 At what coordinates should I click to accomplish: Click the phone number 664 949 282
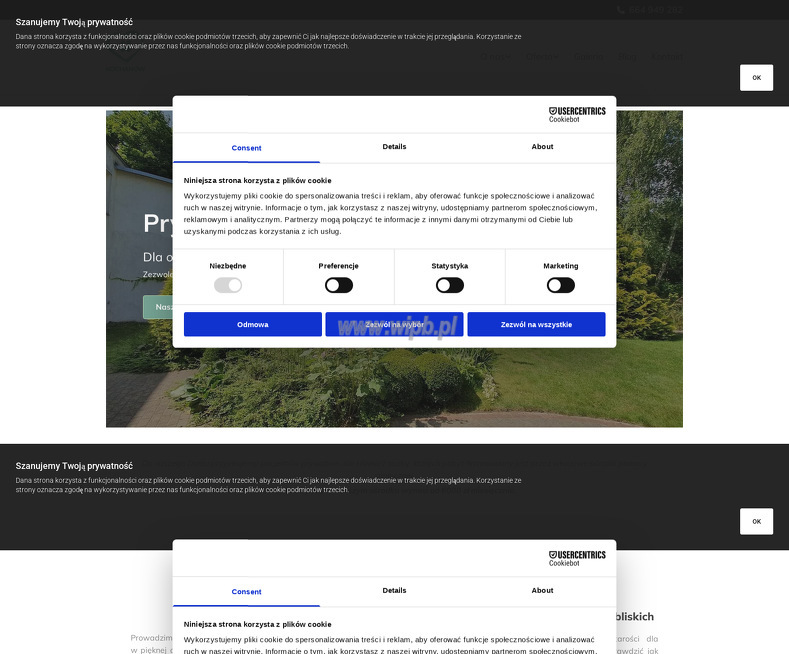tap(656, 10)
